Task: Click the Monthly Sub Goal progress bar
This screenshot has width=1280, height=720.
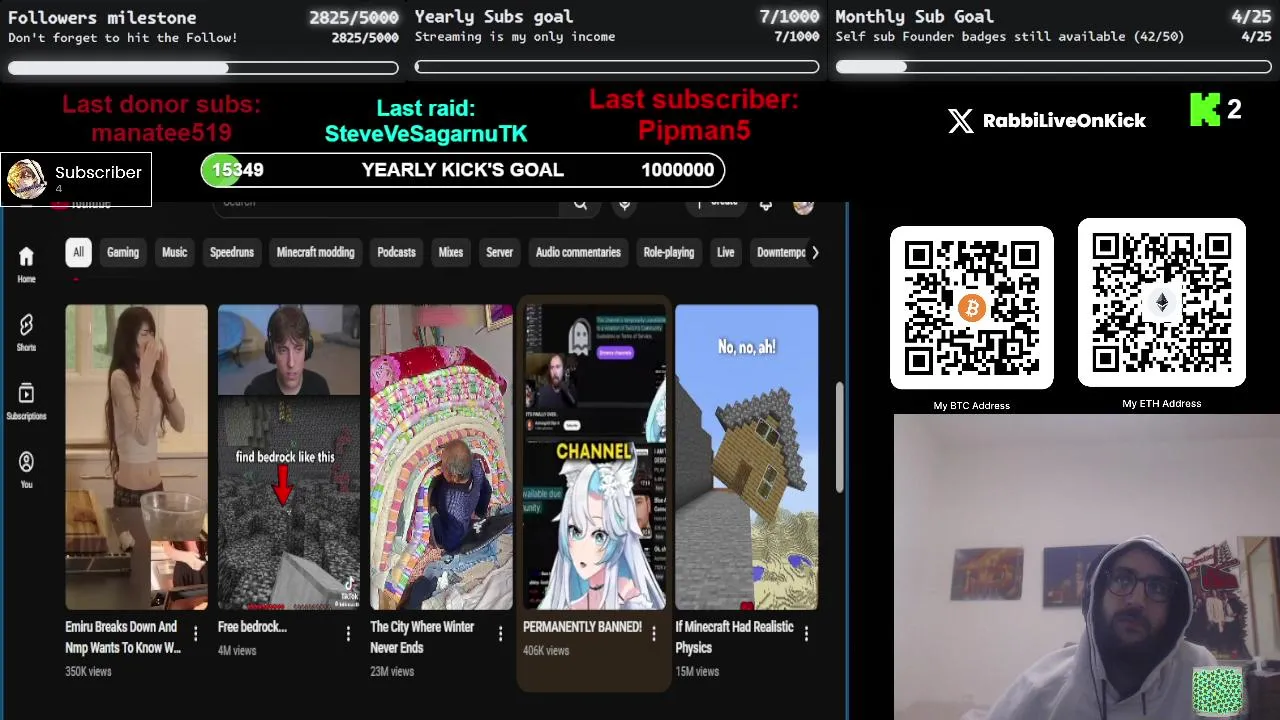Action: pyautogui.click(x=1053, y=68)
